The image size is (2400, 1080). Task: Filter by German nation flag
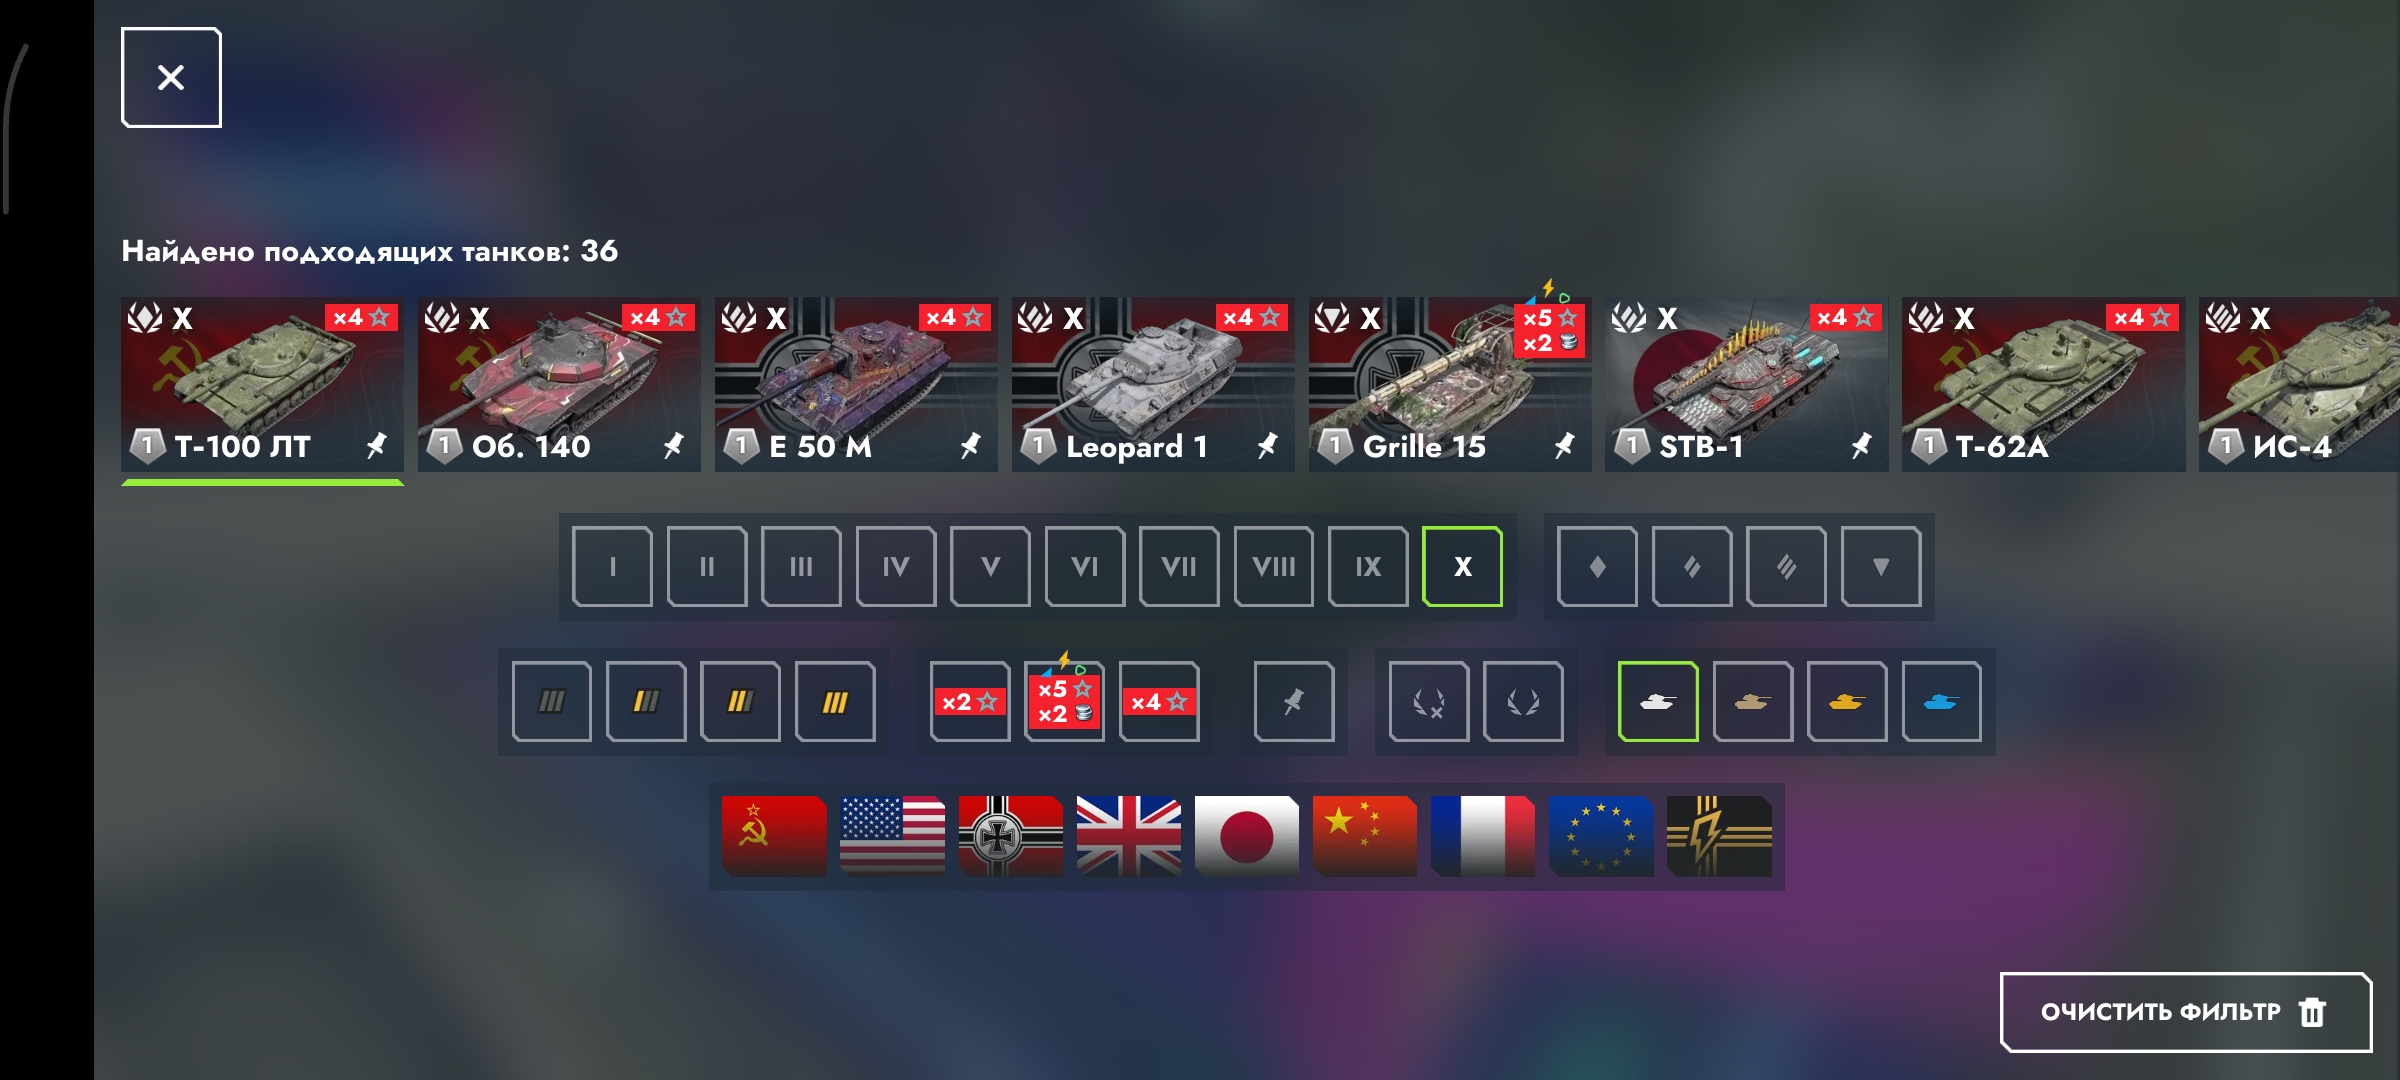pos(1010,836)
